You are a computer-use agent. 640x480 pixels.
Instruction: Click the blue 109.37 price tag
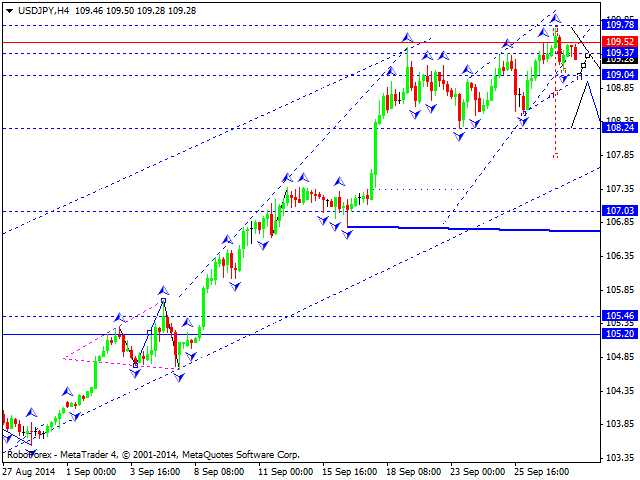click(x=620, y=51)
